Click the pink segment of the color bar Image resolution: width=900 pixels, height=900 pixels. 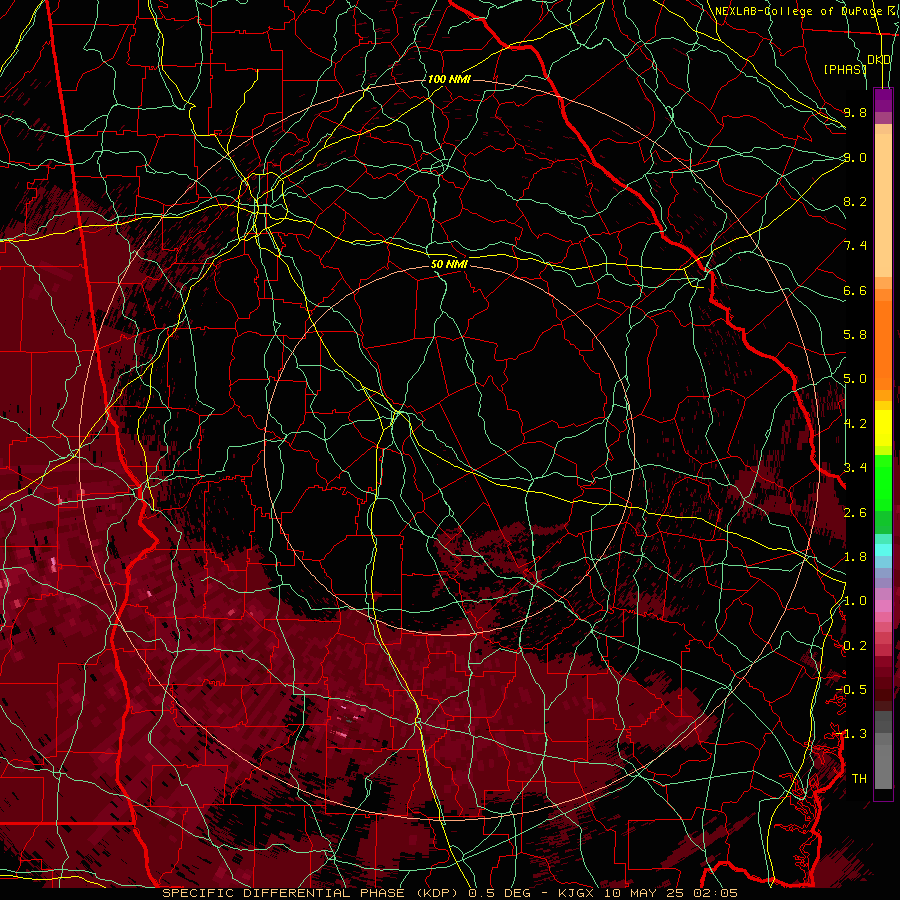click(x=883, y=606)
